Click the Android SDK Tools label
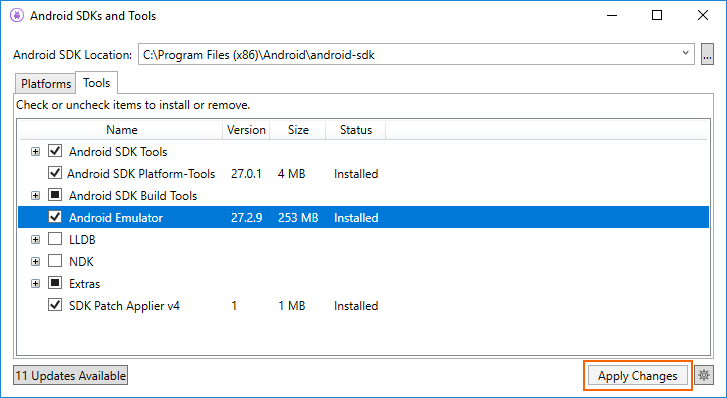This screenshot has width=727, height=398. pos(118,152)
